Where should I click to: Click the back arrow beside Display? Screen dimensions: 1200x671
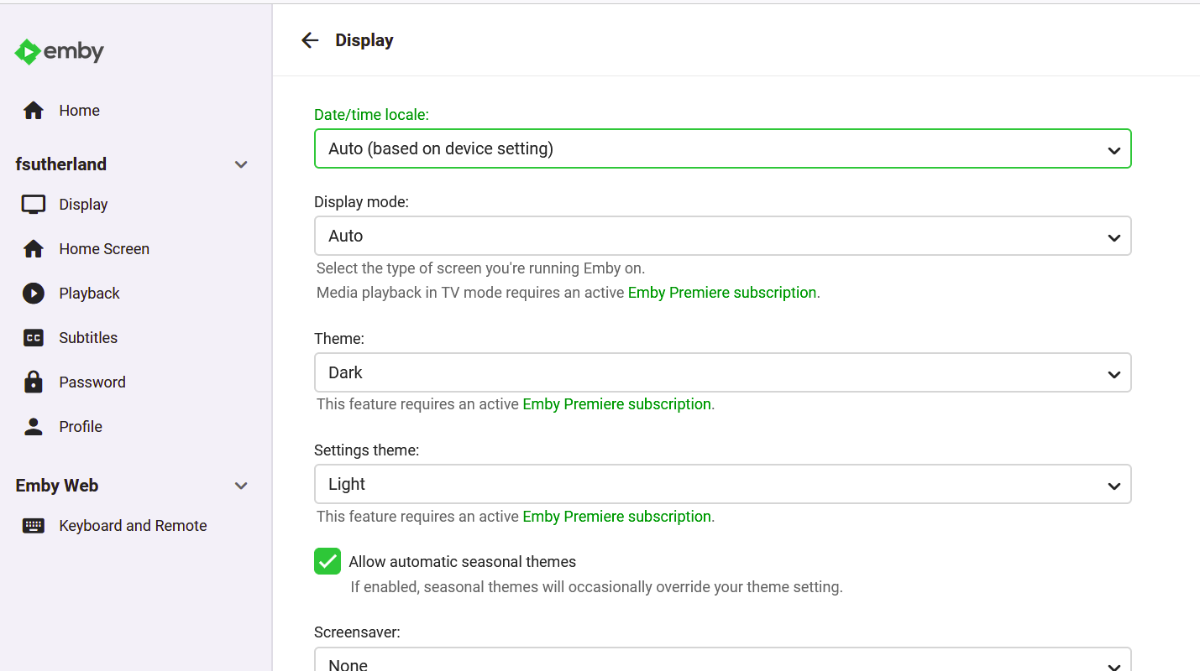310,40
